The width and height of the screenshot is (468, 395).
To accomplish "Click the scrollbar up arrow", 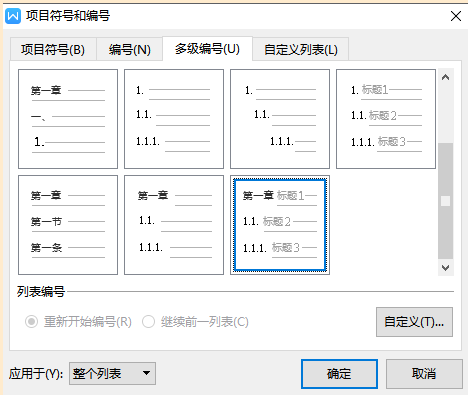I will (x=445, y=77).
